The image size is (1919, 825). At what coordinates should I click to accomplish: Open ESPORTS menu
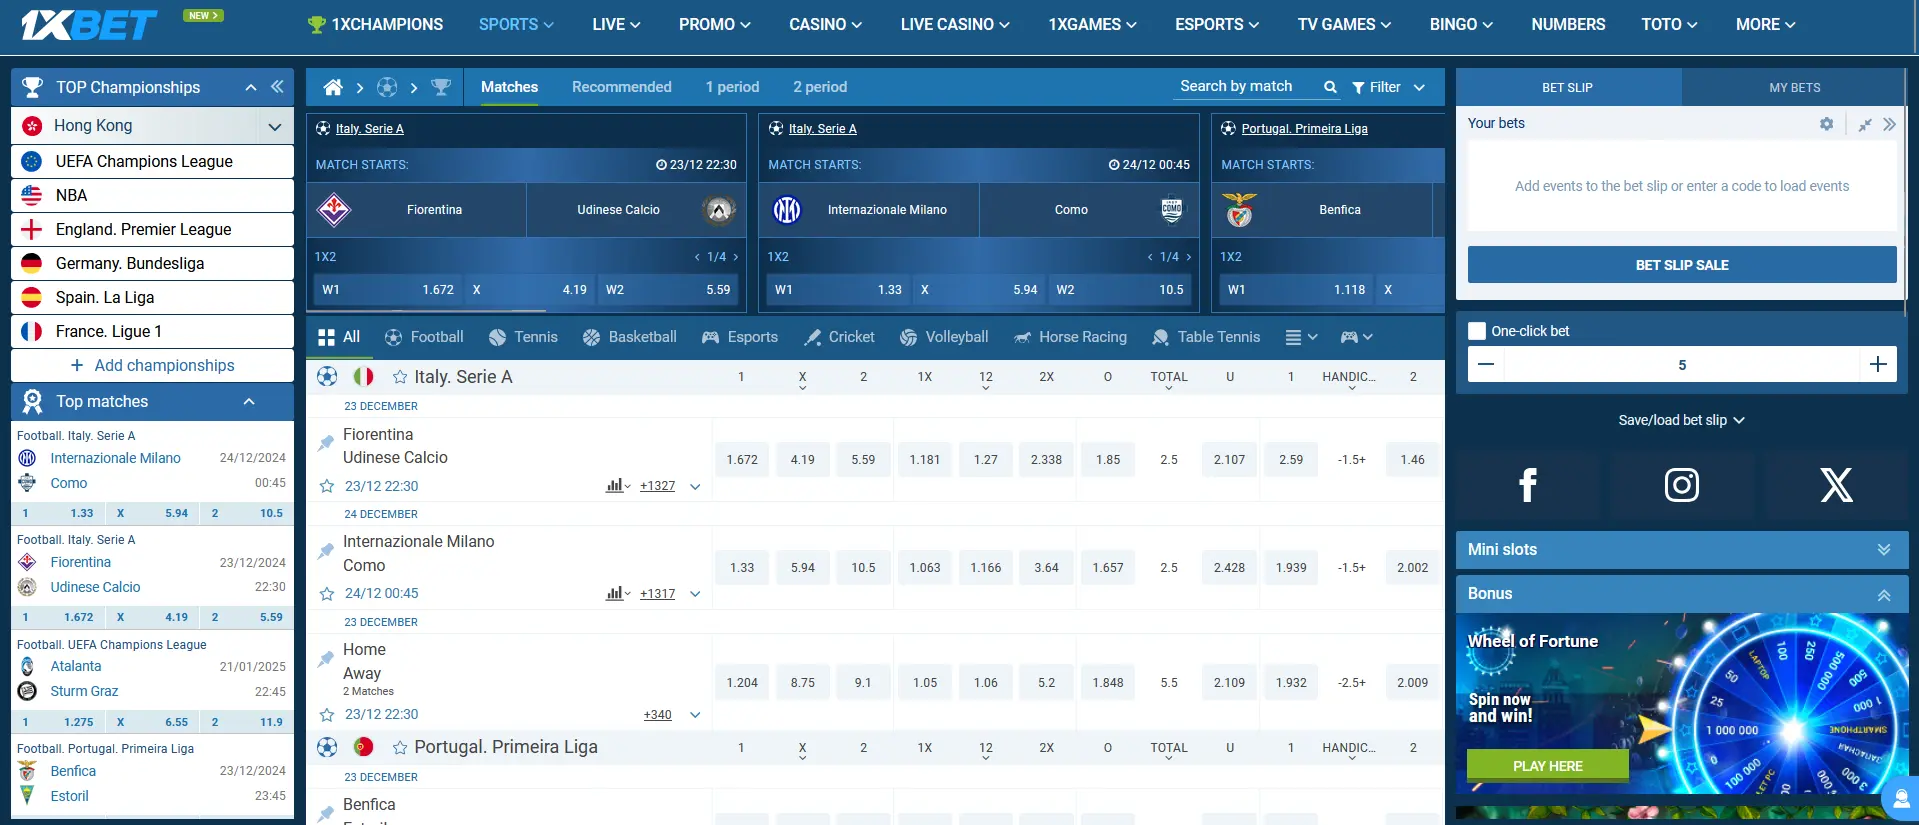(1217, 24)
